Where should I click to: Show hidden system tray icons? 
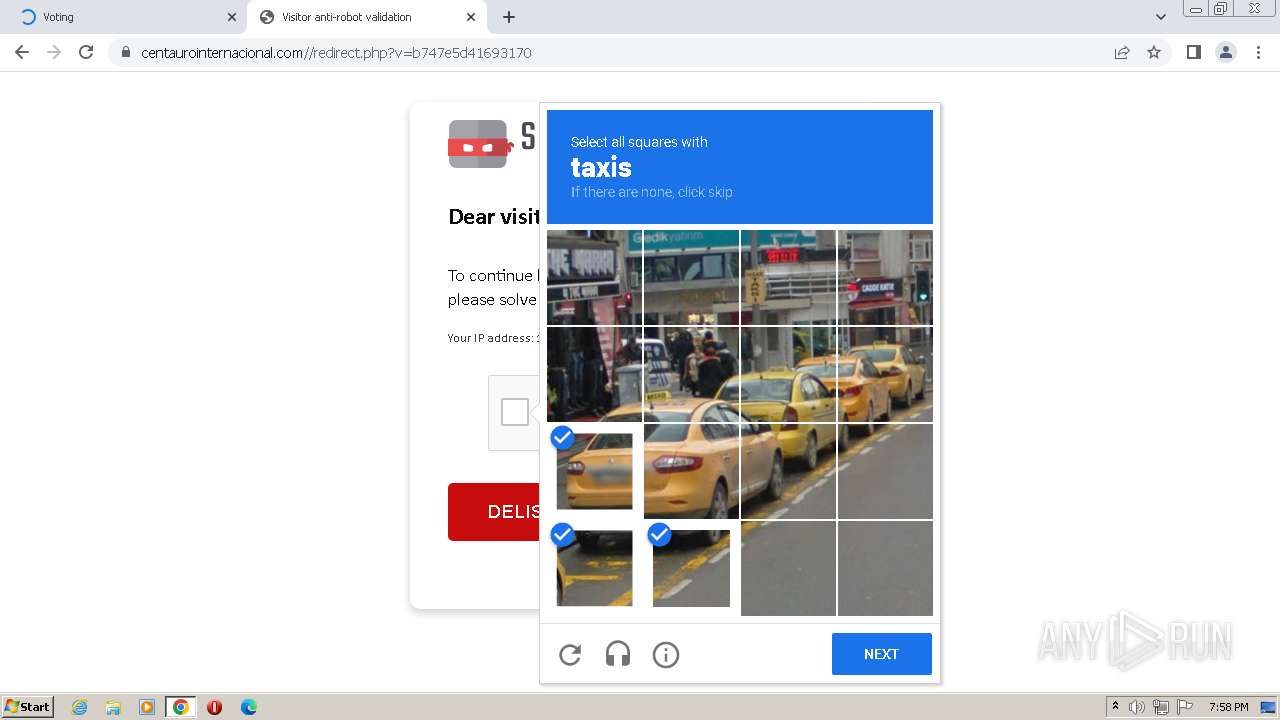pos(1115,706)
